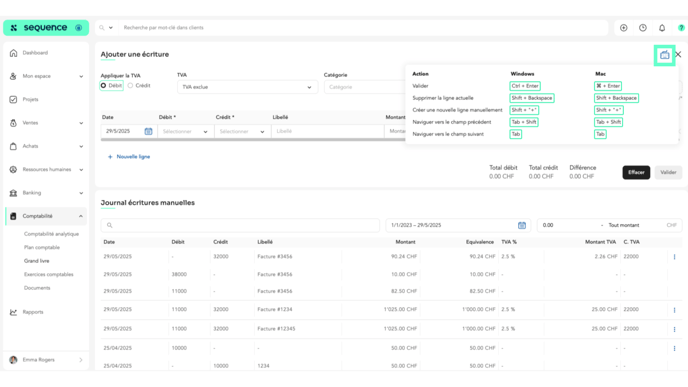688x387 pixels.
Task: Click the Banking building icon
Action: coord(14,193)
